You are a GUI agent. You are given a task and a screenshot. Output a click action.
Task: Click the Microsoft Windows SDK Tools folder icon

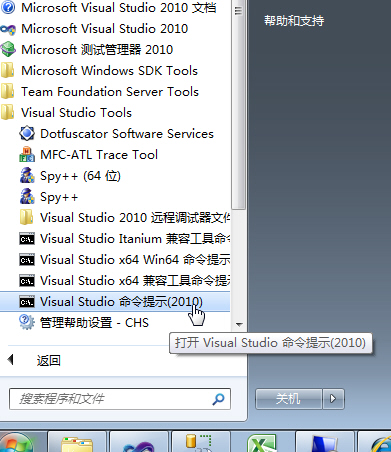coord(8,70)
